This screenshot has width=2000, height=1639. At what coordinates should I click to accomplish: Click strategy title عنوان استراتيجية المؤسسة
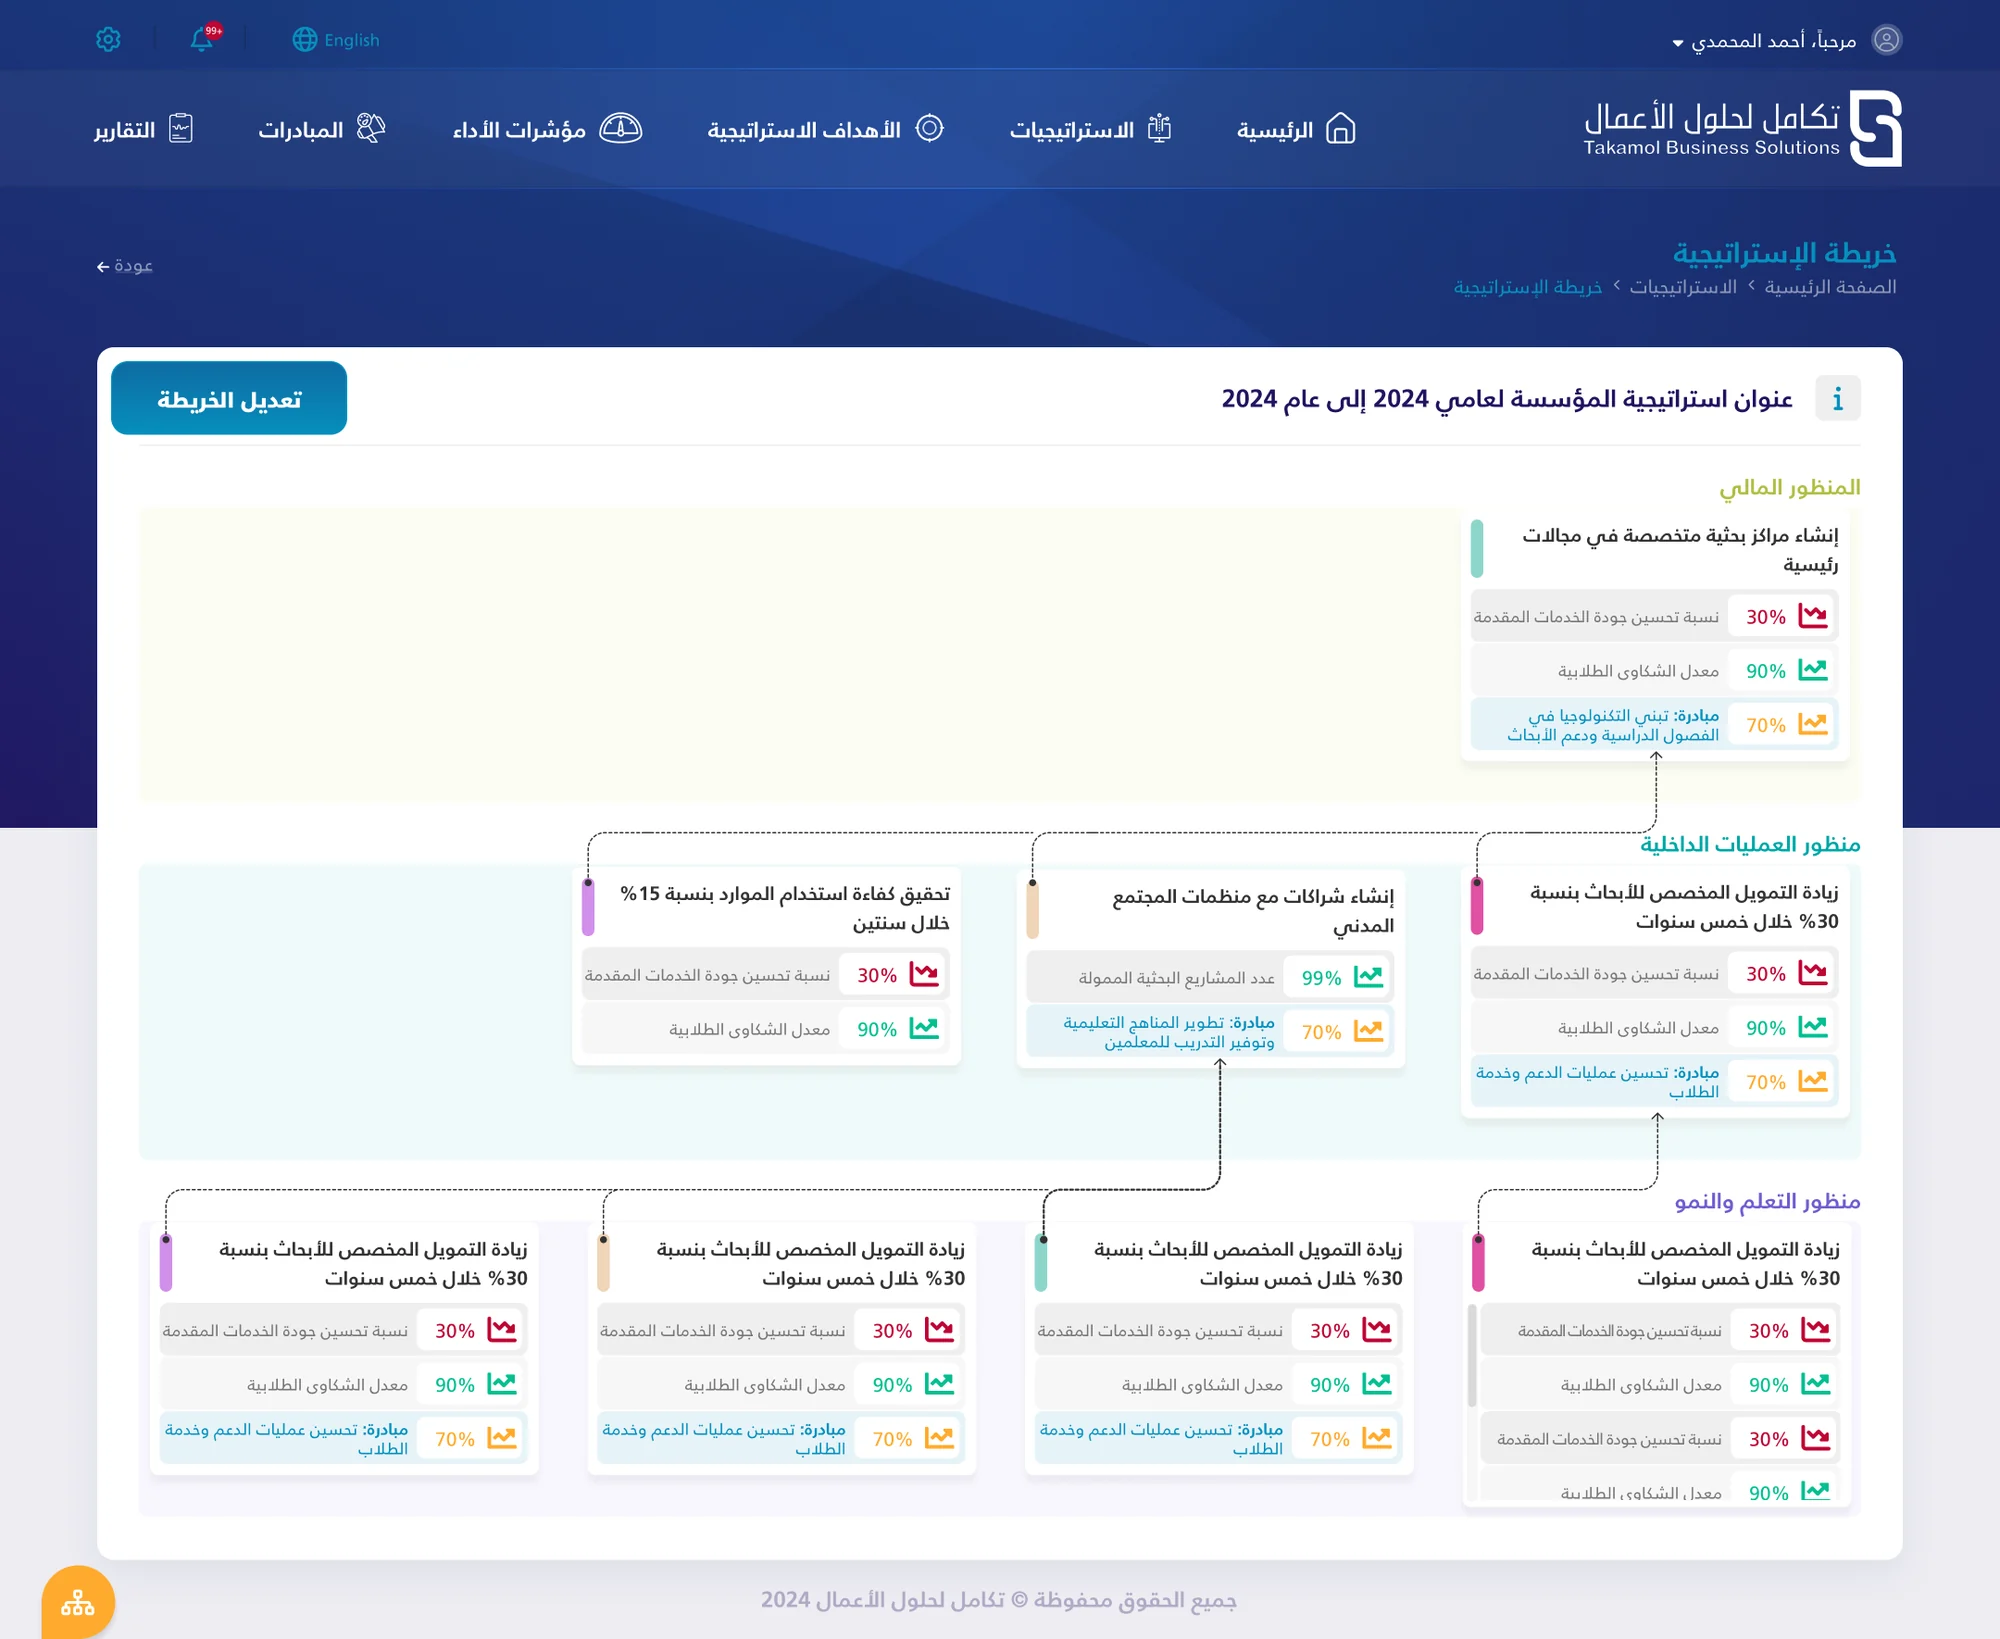click(1507, 399)
